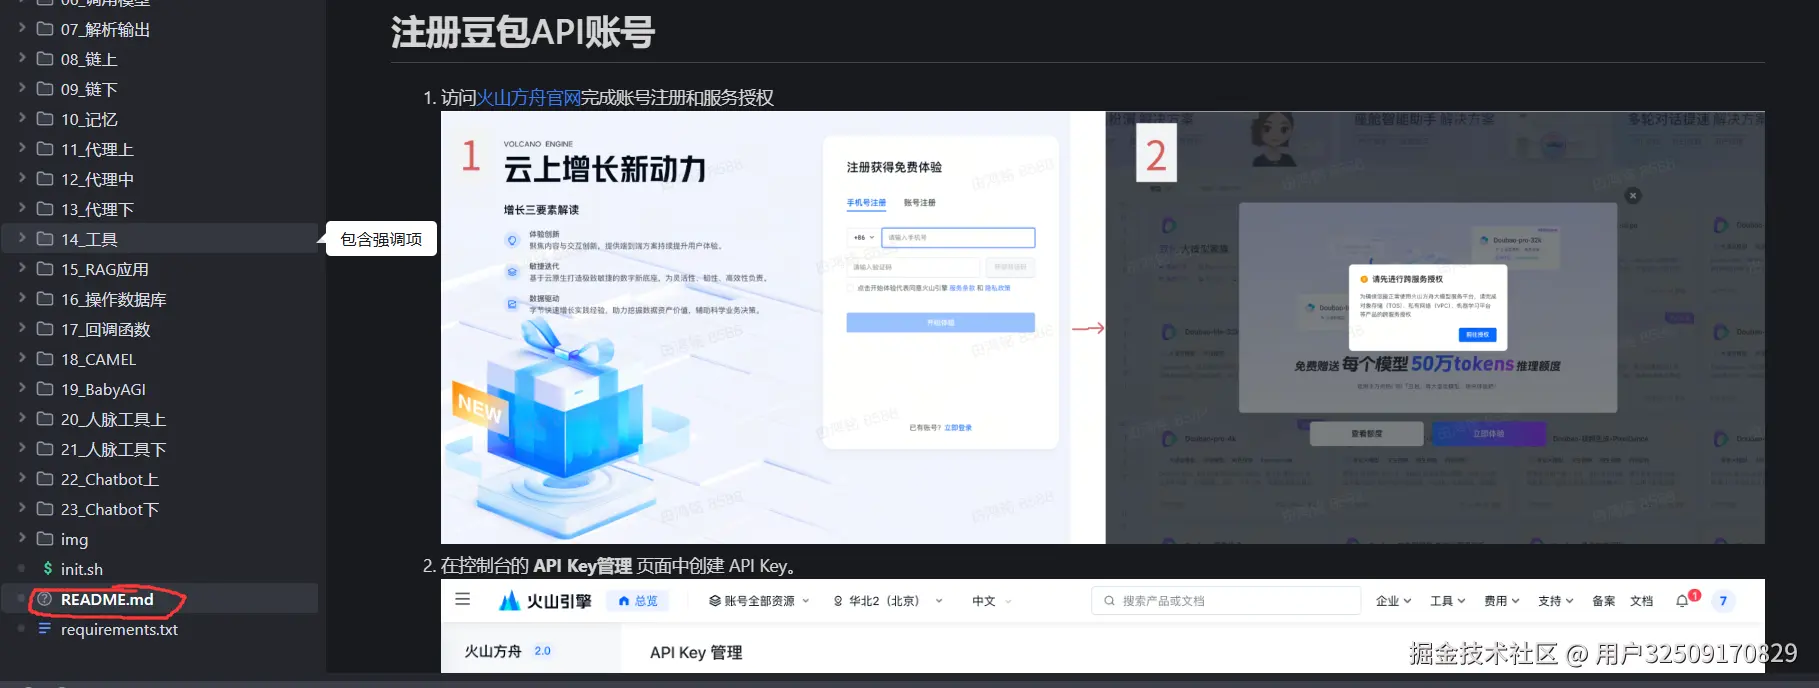Screen dimensions: 1819x688
Task: Click the folder icon of 18_CAMEL
Action: click(x=45, y=359)
